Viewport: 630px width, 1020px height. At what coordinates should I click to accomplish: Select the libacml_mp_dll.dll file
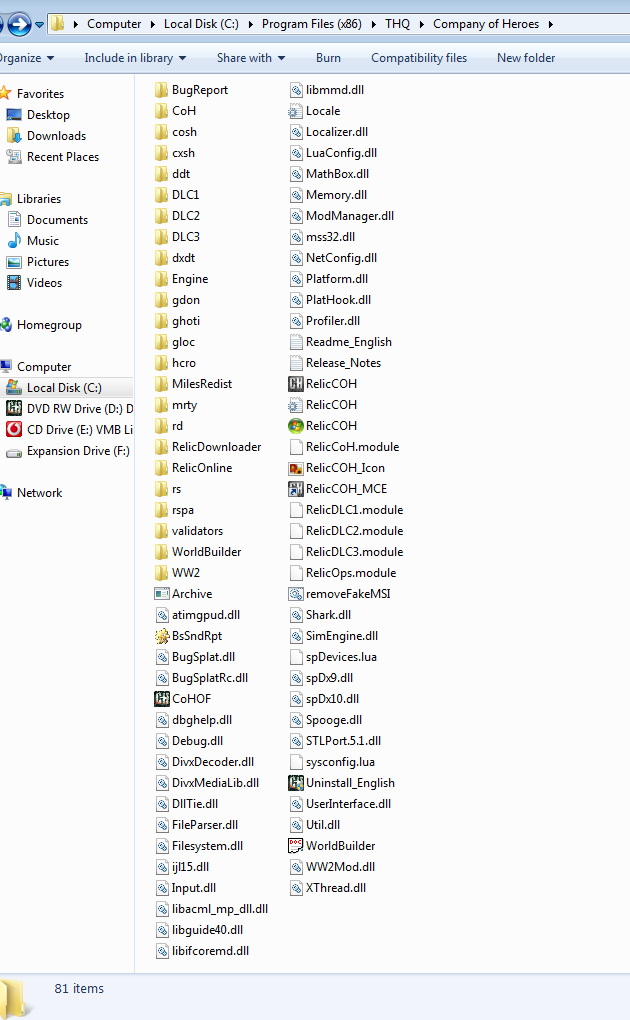220,909
